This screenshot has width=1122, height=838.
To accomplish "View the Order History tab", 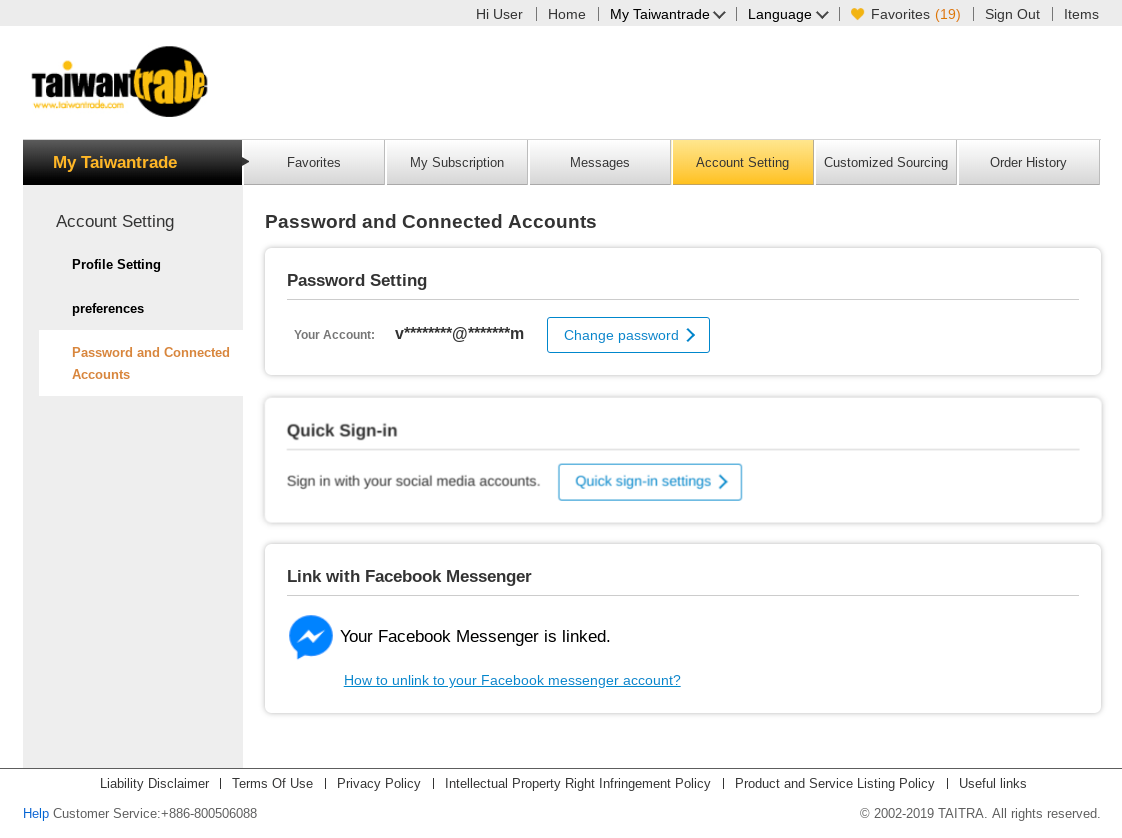I will [1028, 162].
